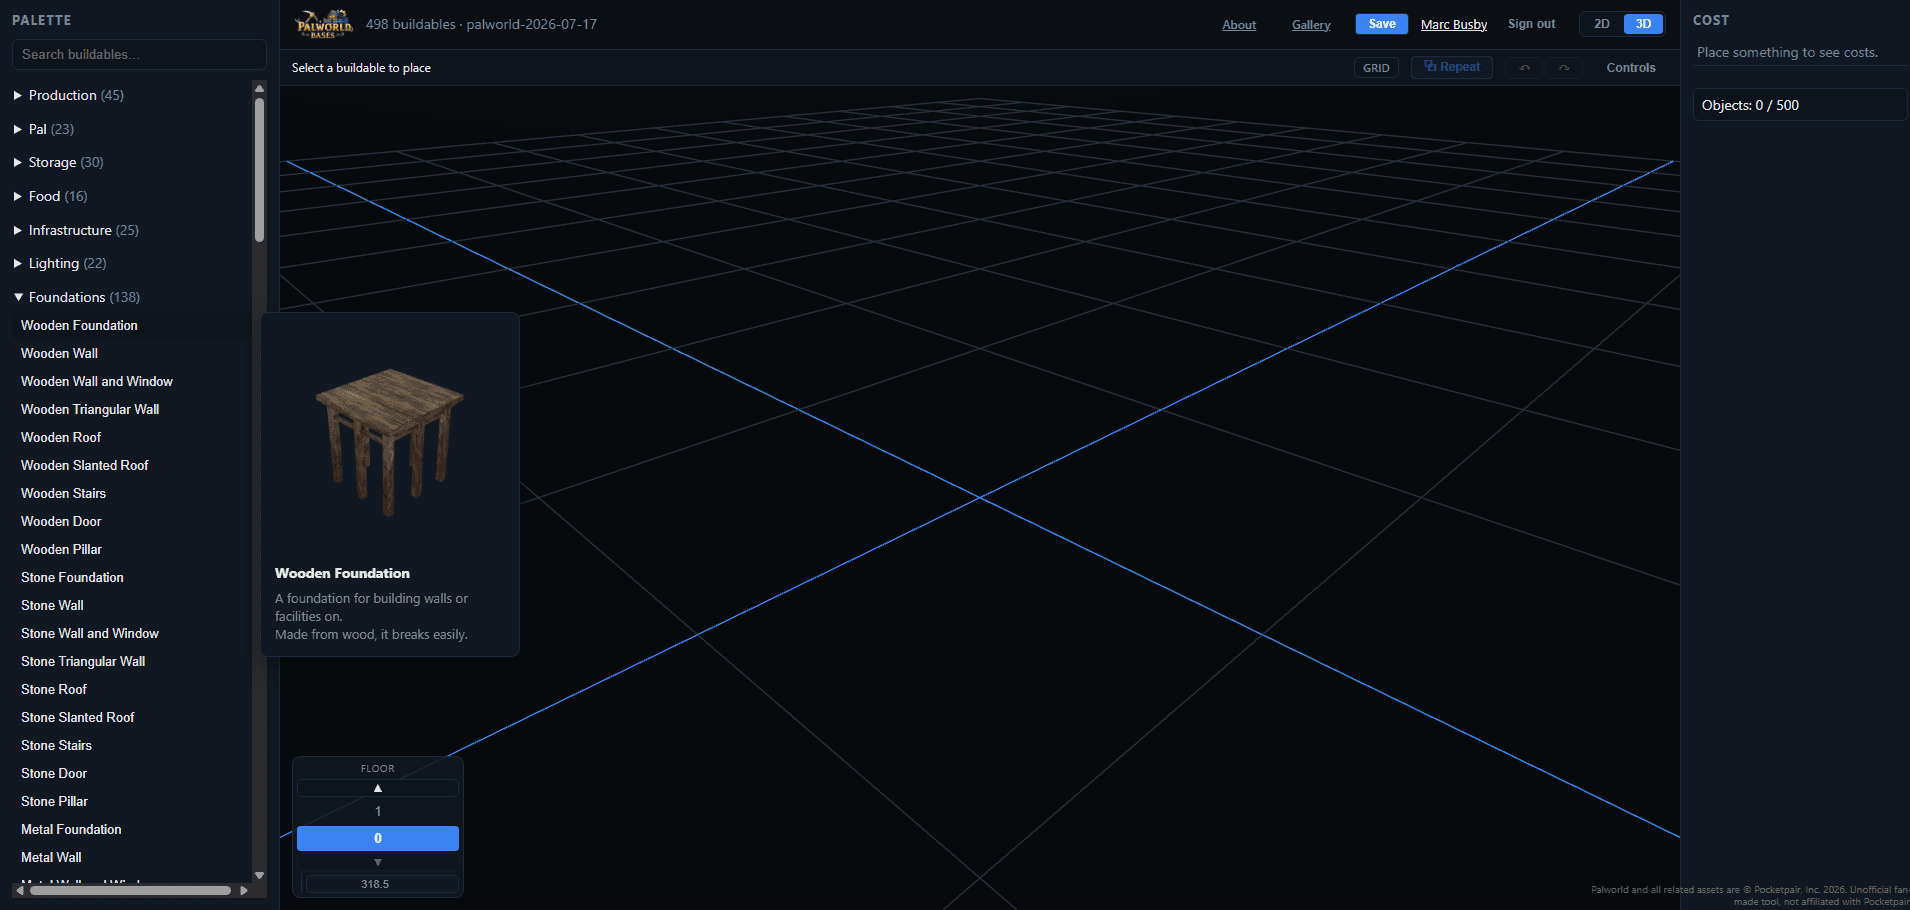Select Stone Slanted Roof

coord(77,717)
